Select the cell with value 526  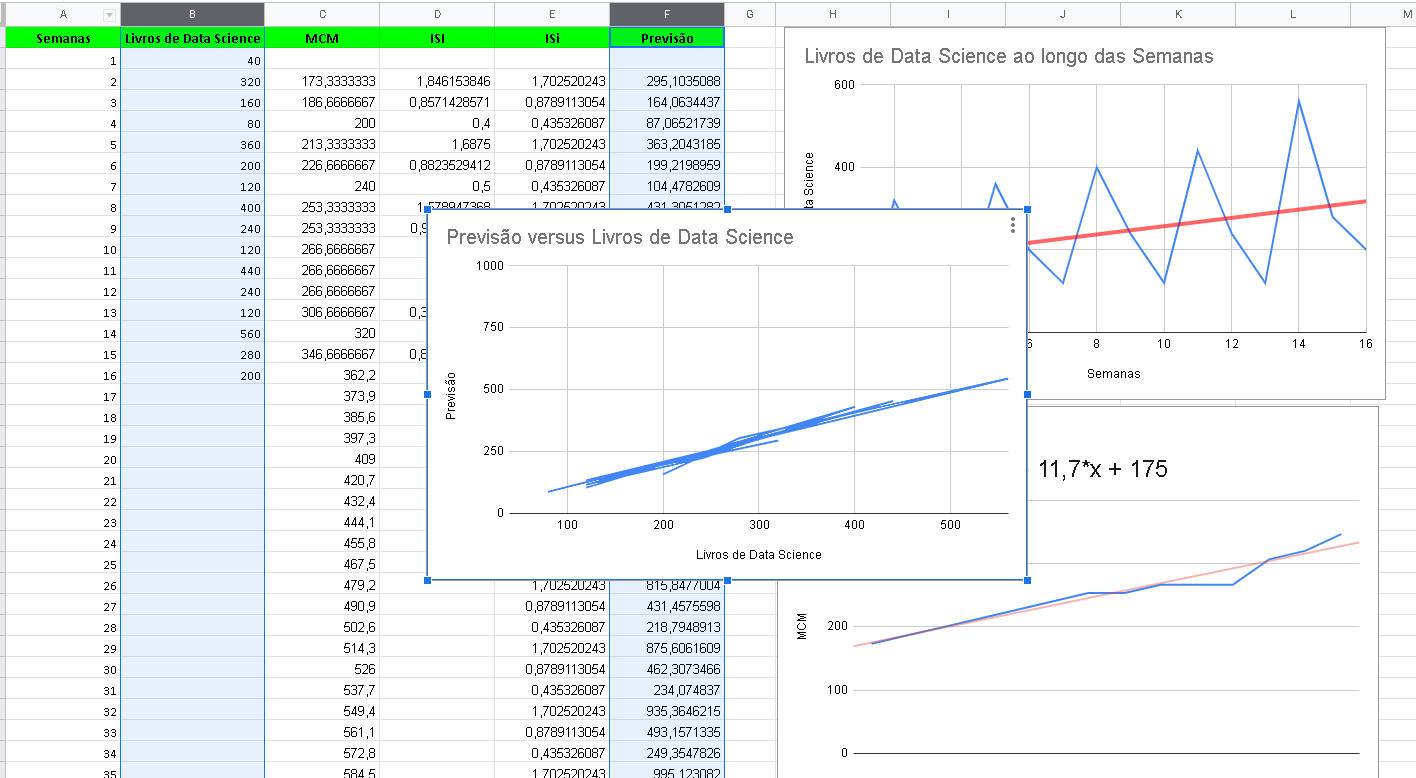click(322, 669)
